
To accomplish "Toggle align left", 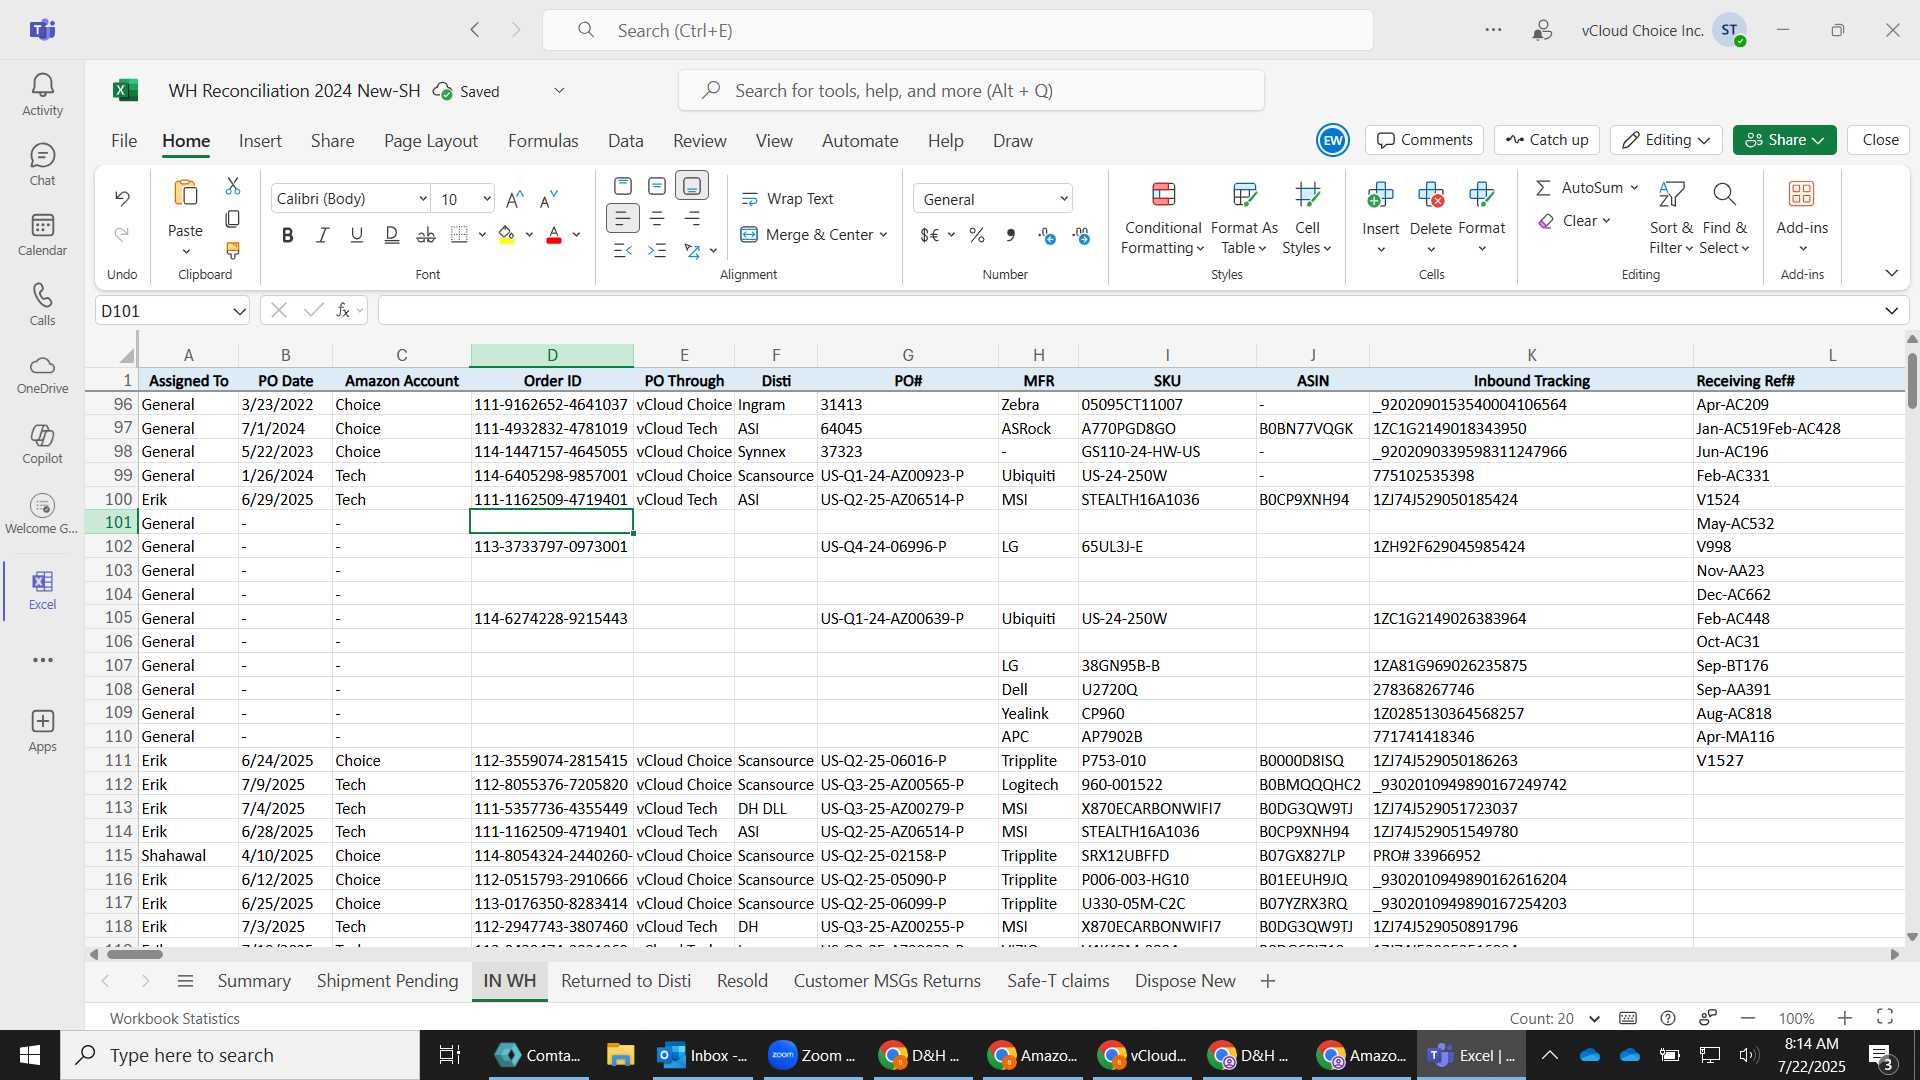I will (622, 218).
